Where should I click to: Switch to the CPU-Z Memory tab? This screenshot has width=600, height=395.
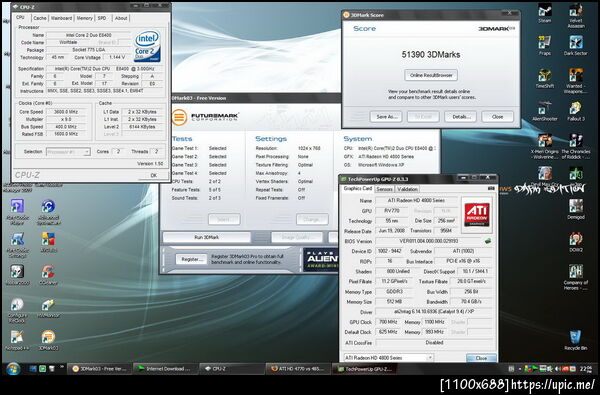84,18
